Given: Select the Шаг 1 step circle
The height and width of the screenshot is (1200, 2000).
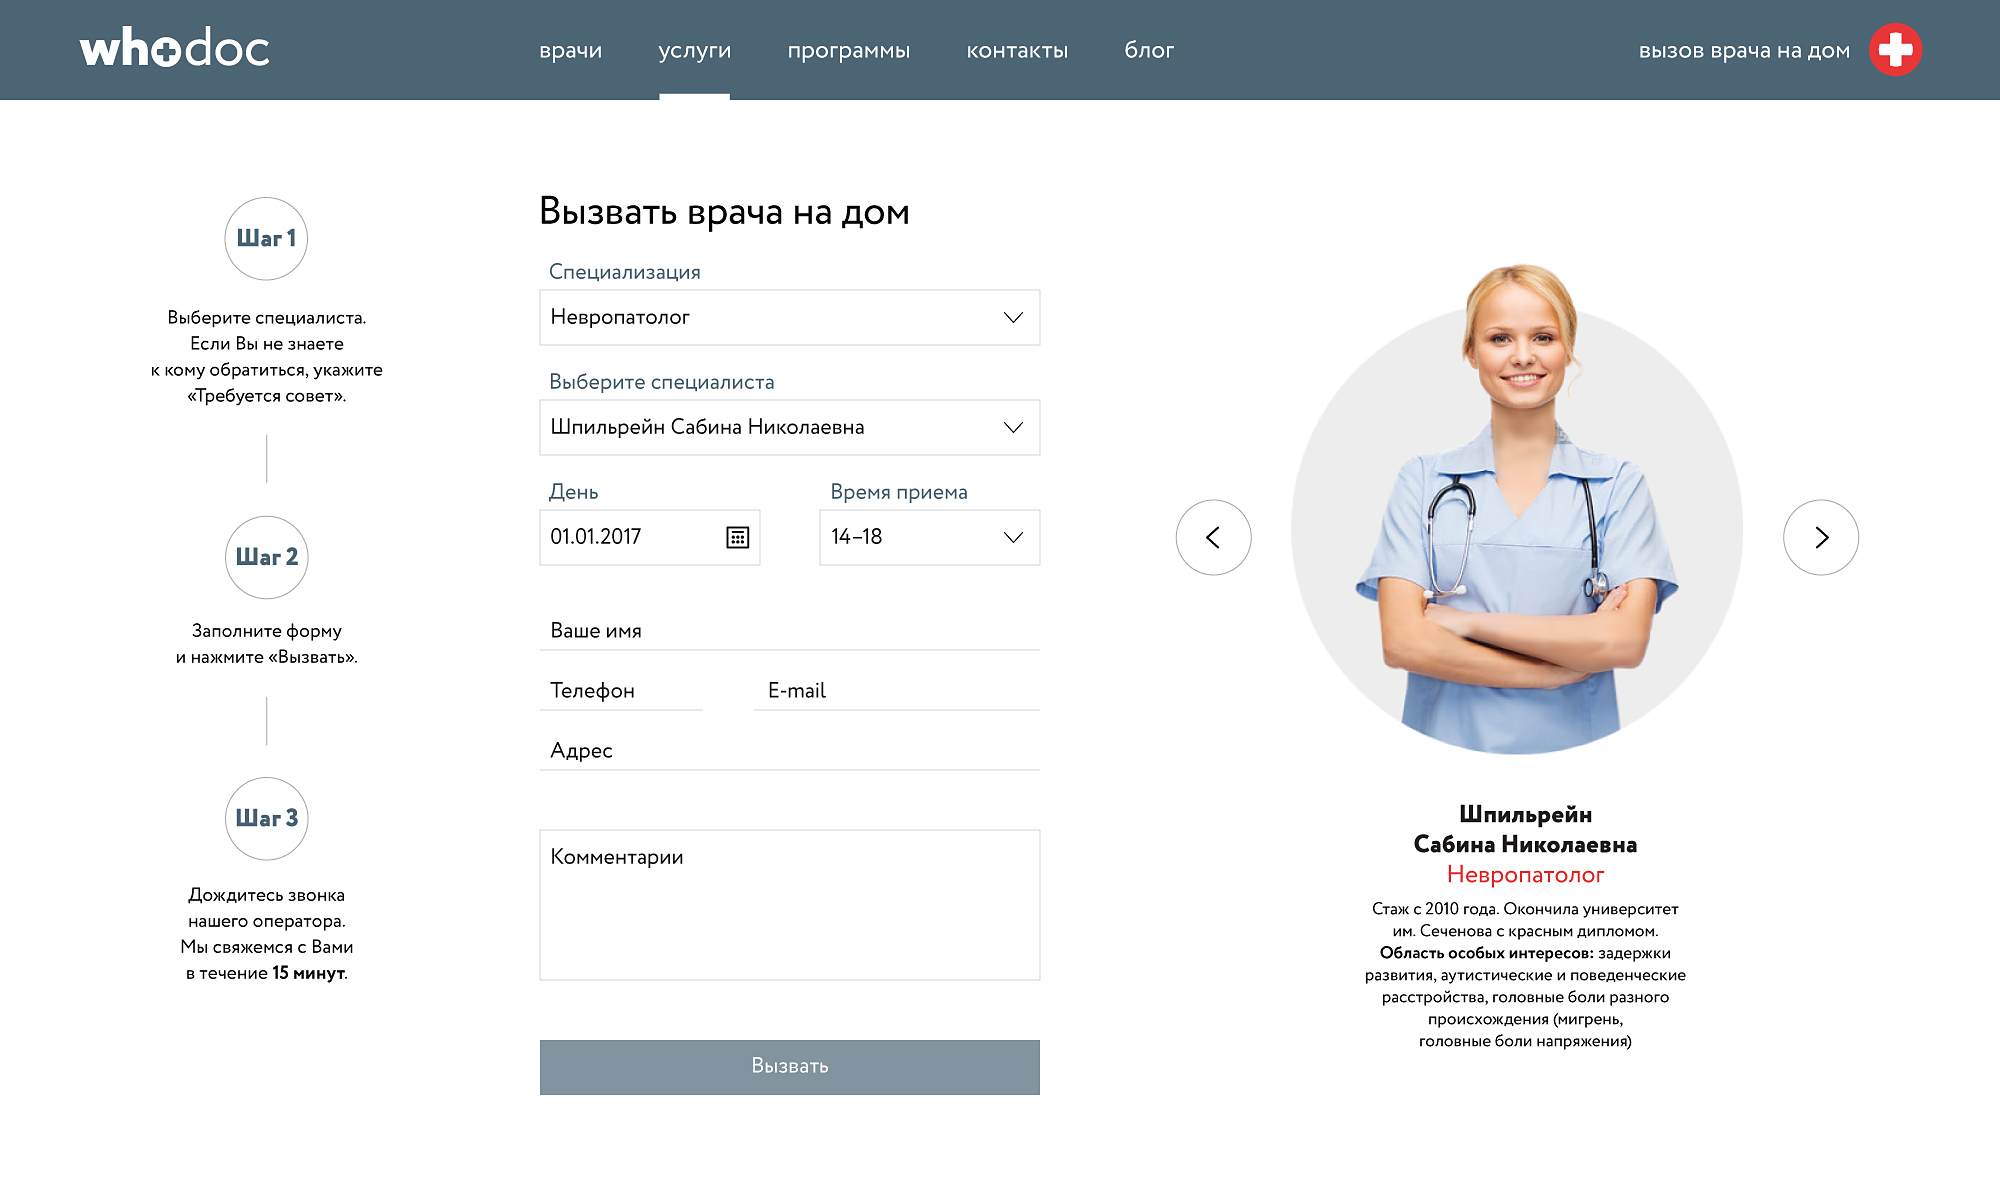Looking at the screenshot, I should [266, 238].
